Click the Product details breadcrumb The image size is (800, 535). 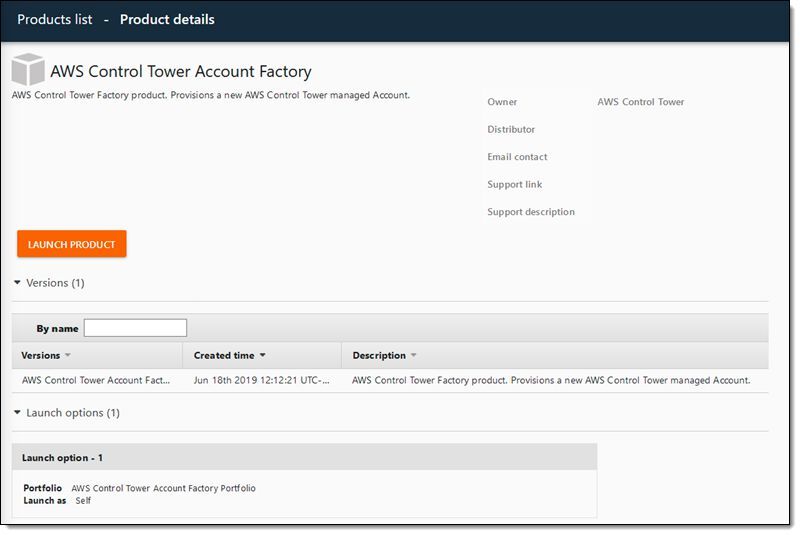click(167, 19)
